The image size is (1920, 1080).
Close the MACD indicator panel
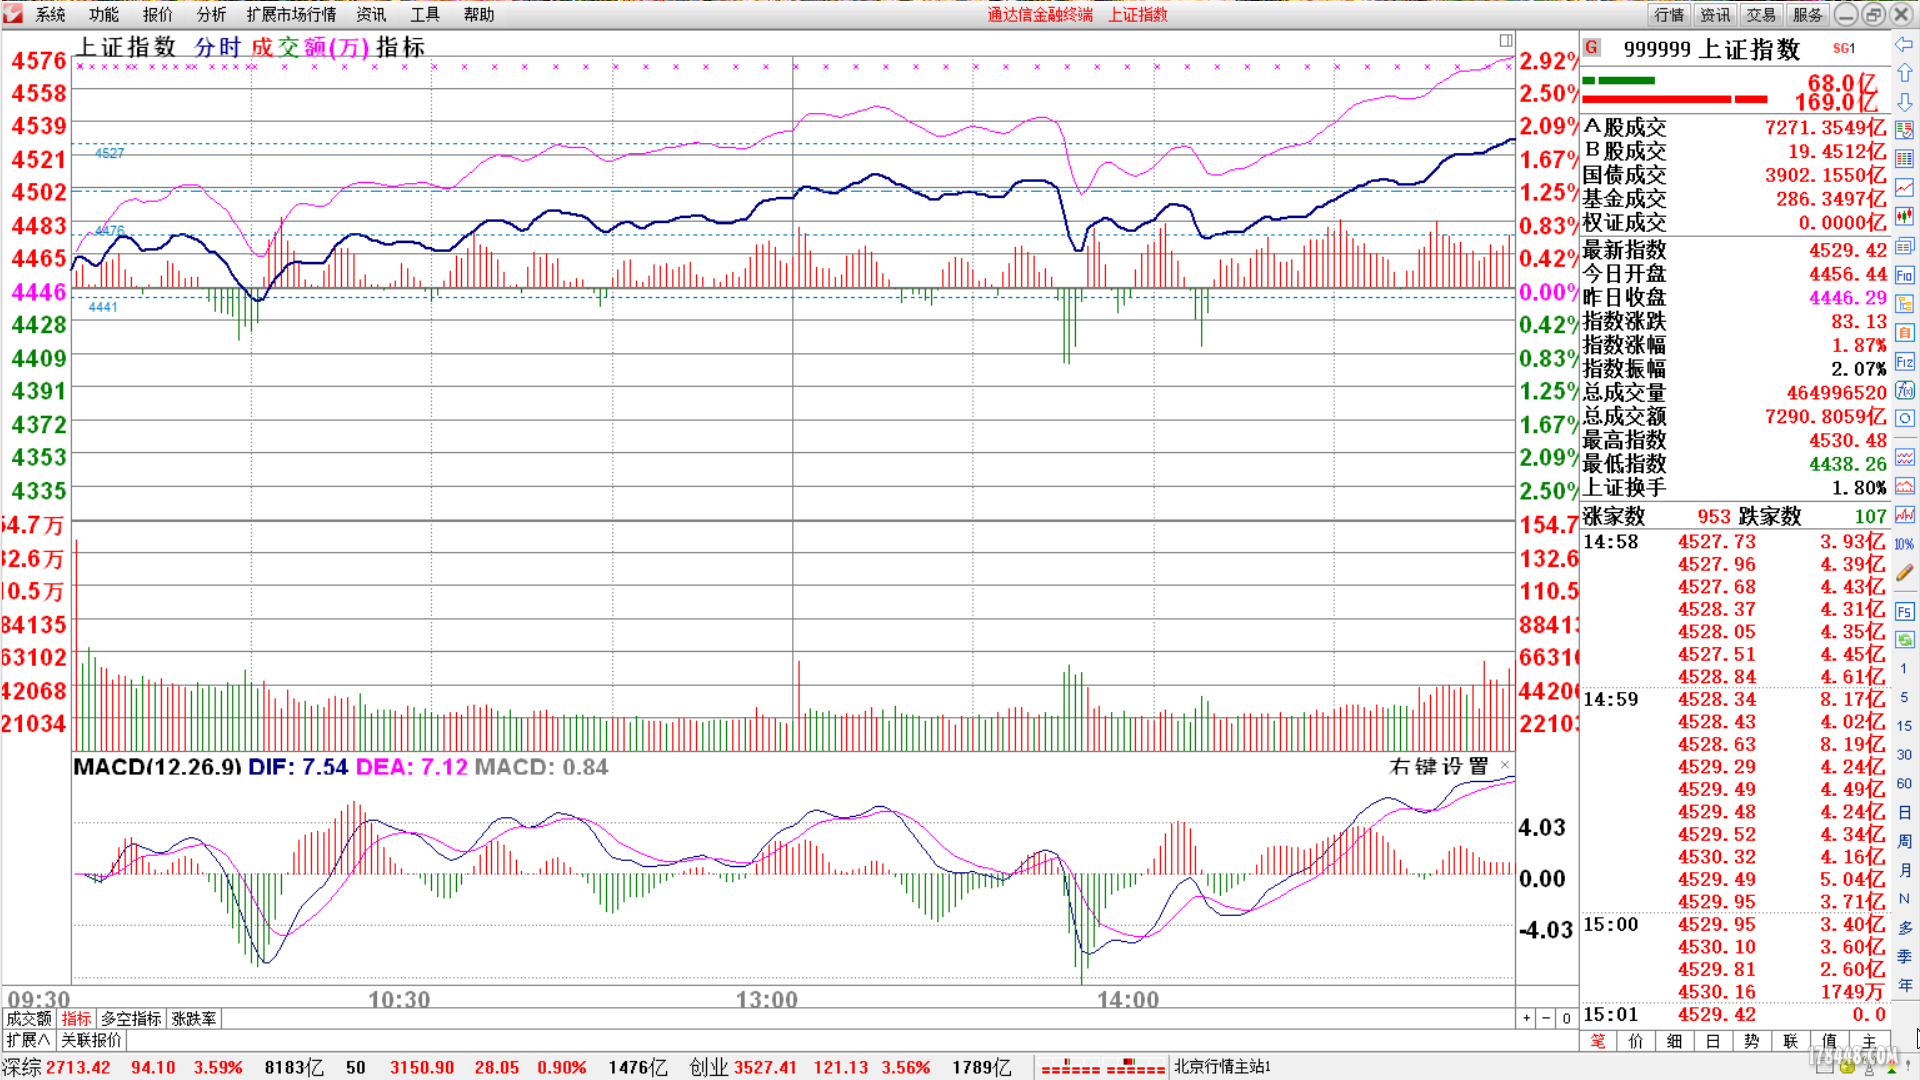pyautogui.click(x=1505, y=765)
